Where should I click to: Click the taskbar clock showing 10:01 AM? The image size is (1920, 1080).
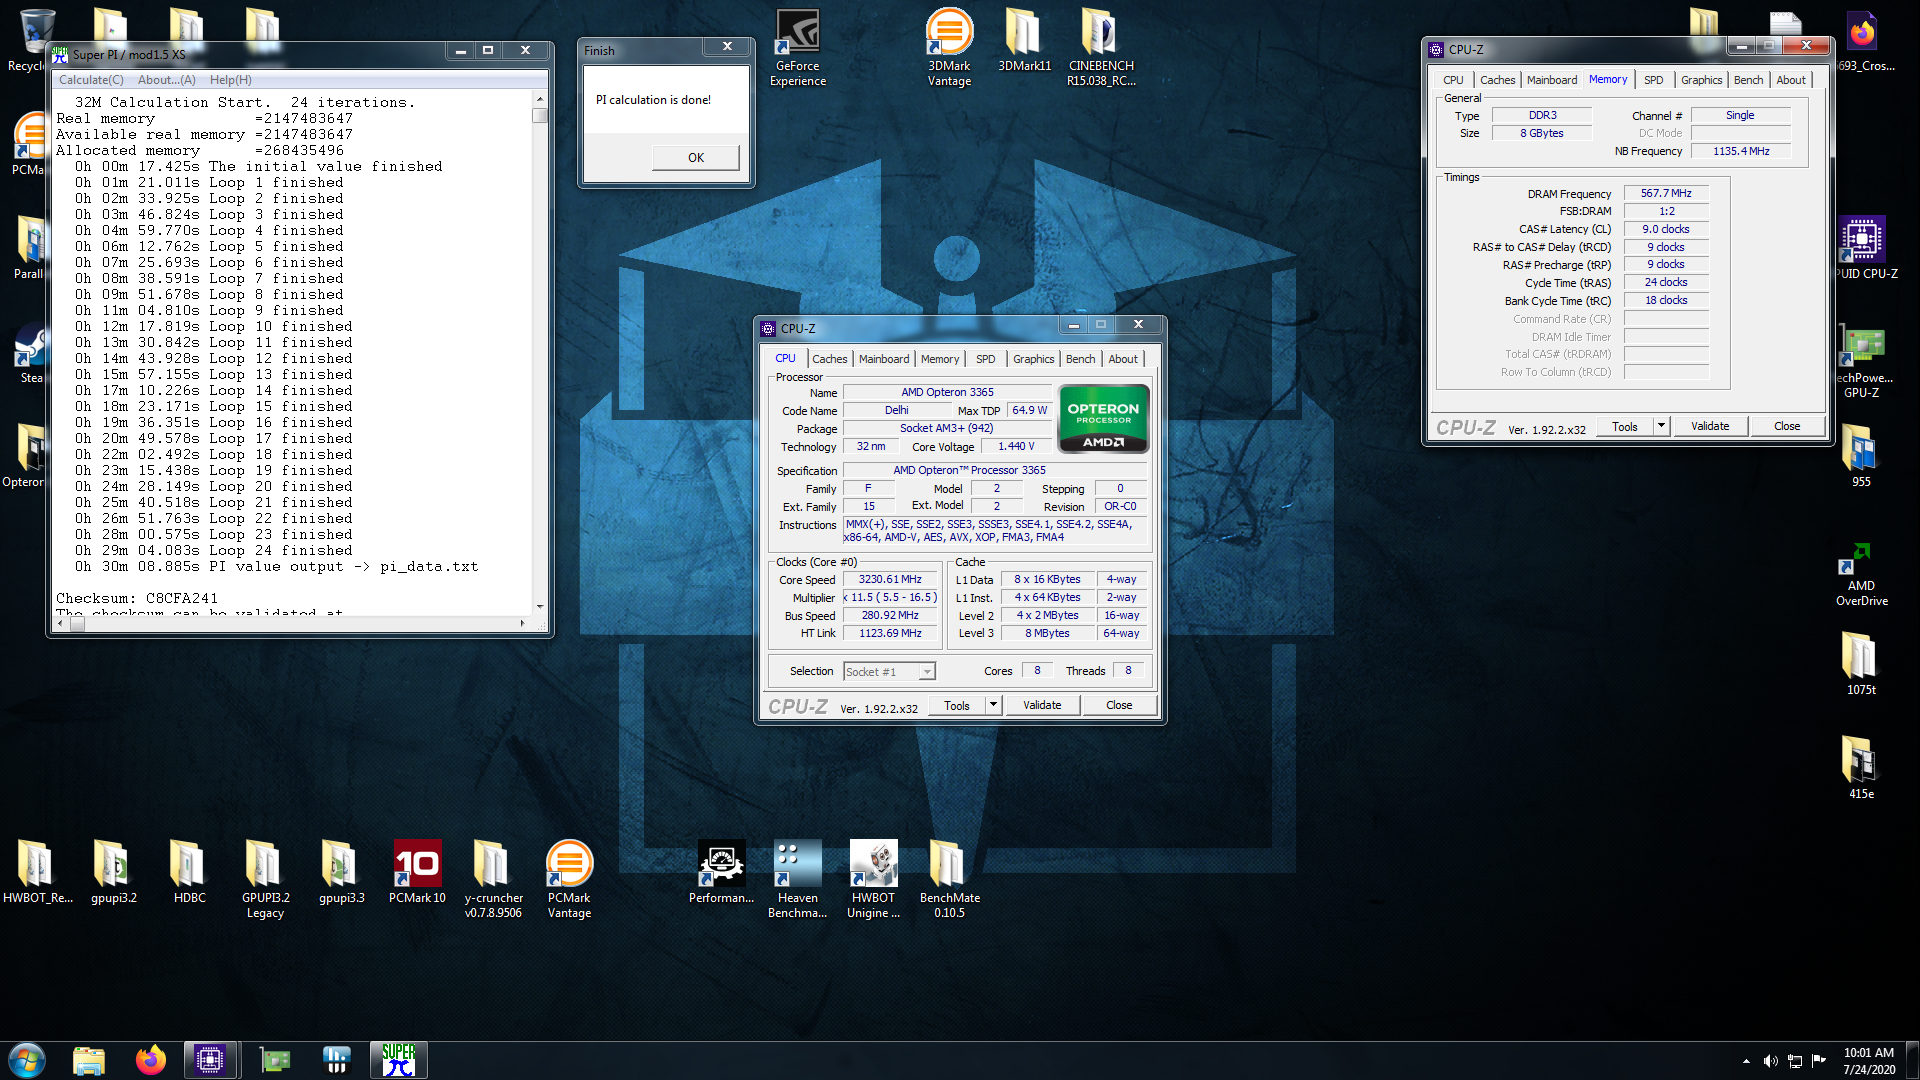1869,1061
